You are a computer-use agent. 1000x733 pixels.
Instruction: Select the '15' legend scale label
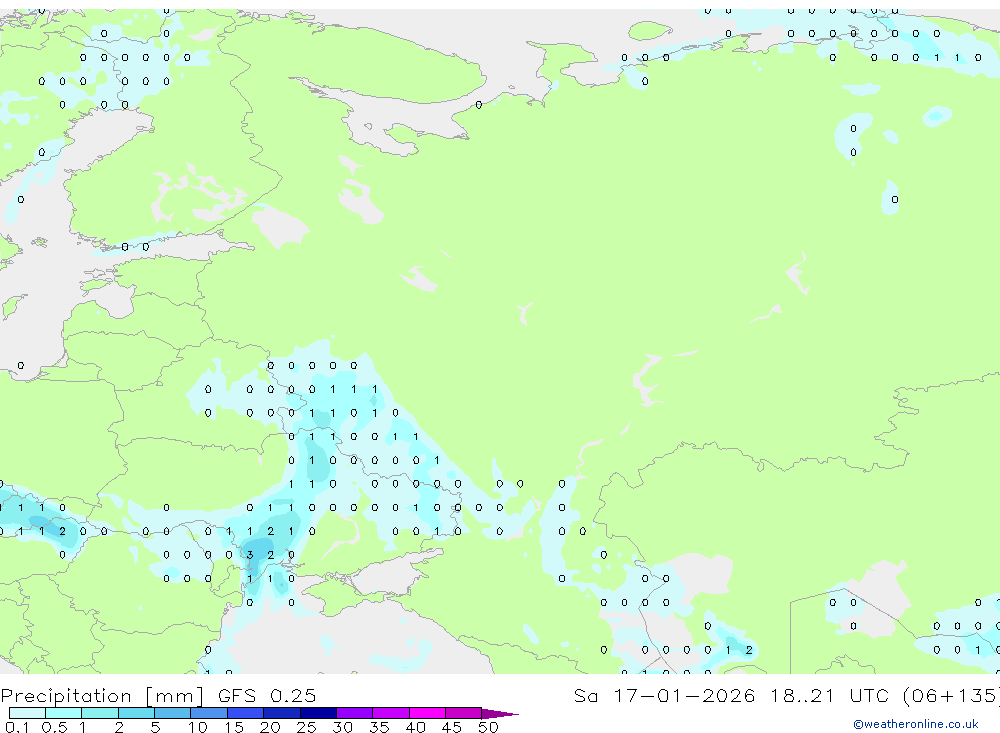click(x=234, y=727)
